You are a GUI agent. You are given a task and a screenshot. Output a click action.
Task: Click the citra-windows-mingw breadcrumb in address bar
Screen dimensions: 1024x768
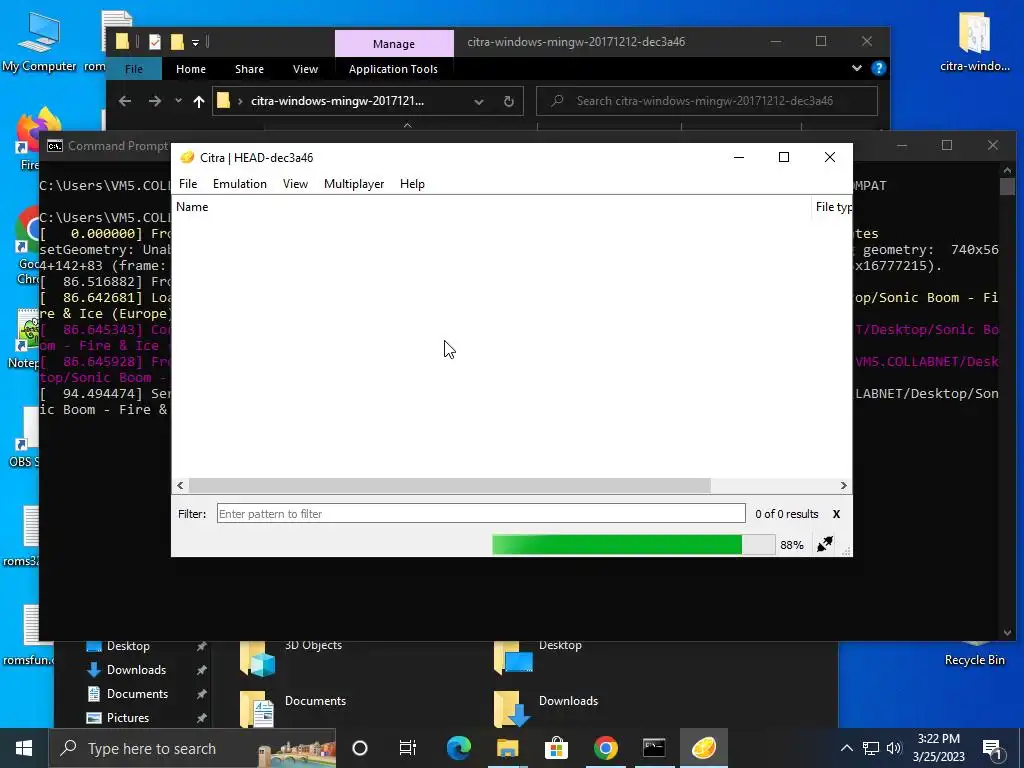click(337, 101)
